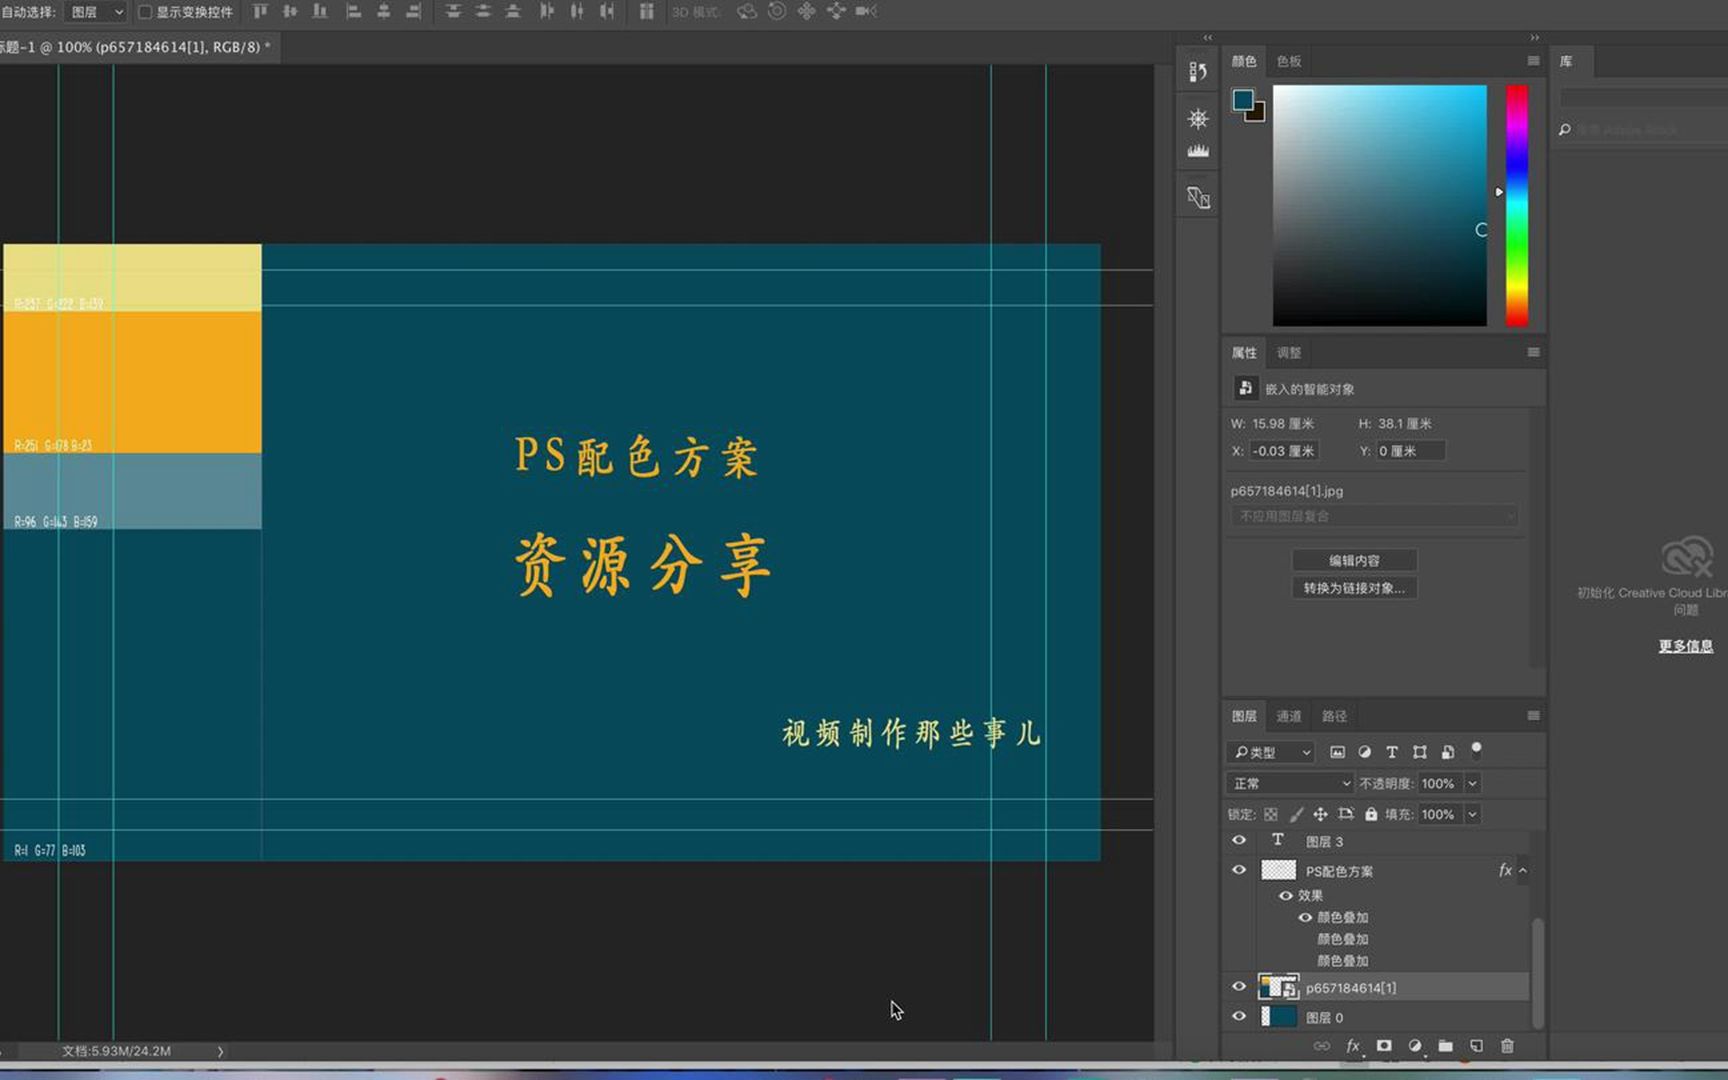Click the link layers icon

[x=1322, y=1046]
